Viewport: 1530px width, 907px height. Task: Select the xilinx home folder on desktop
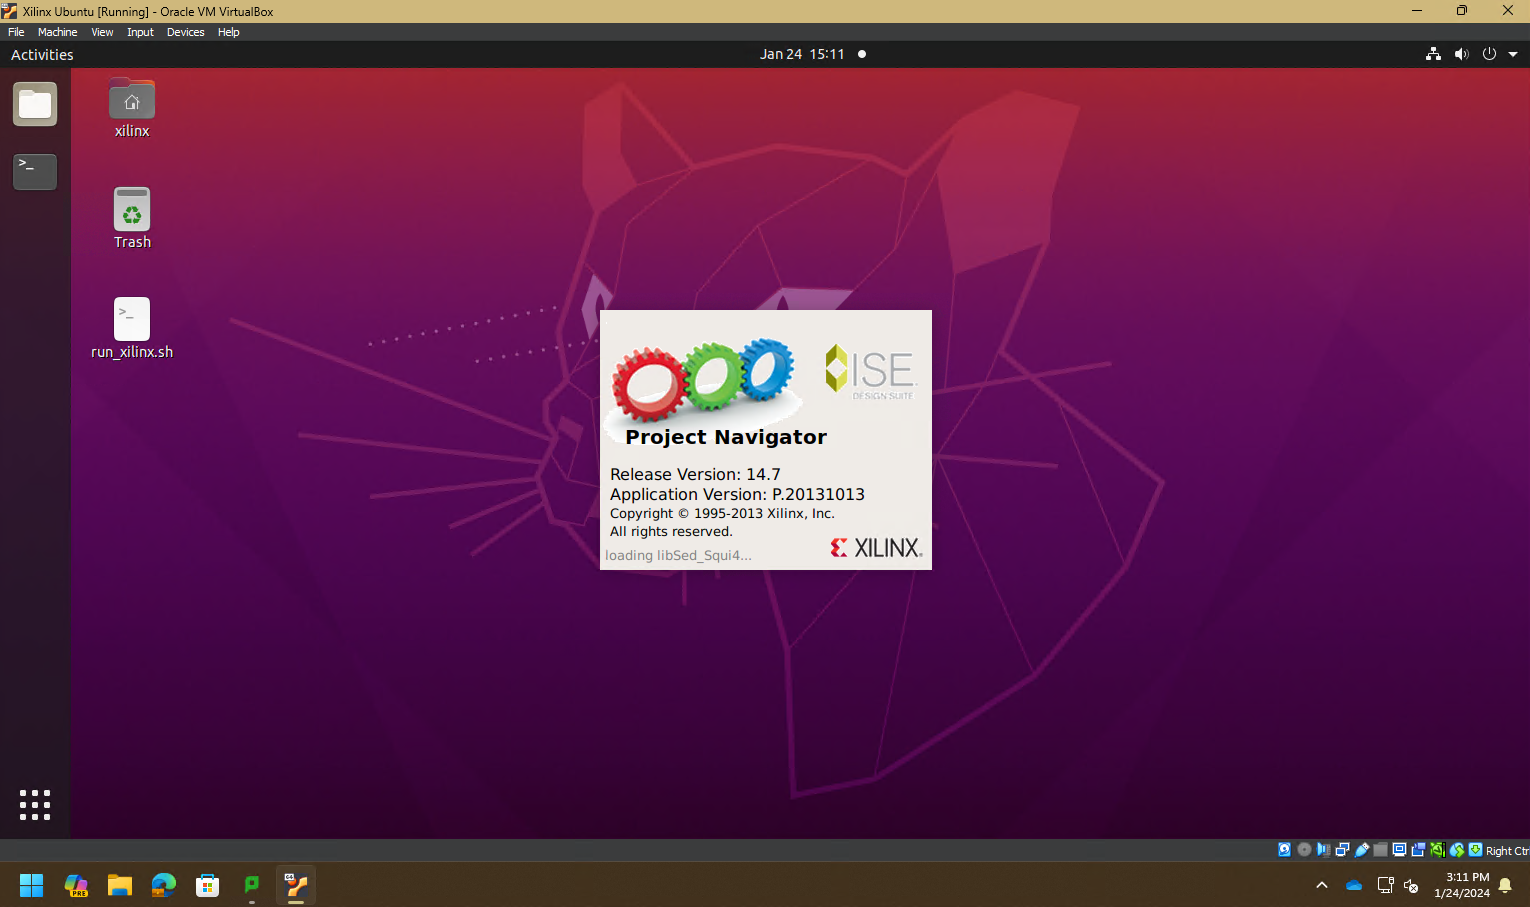tap(132, 108)
